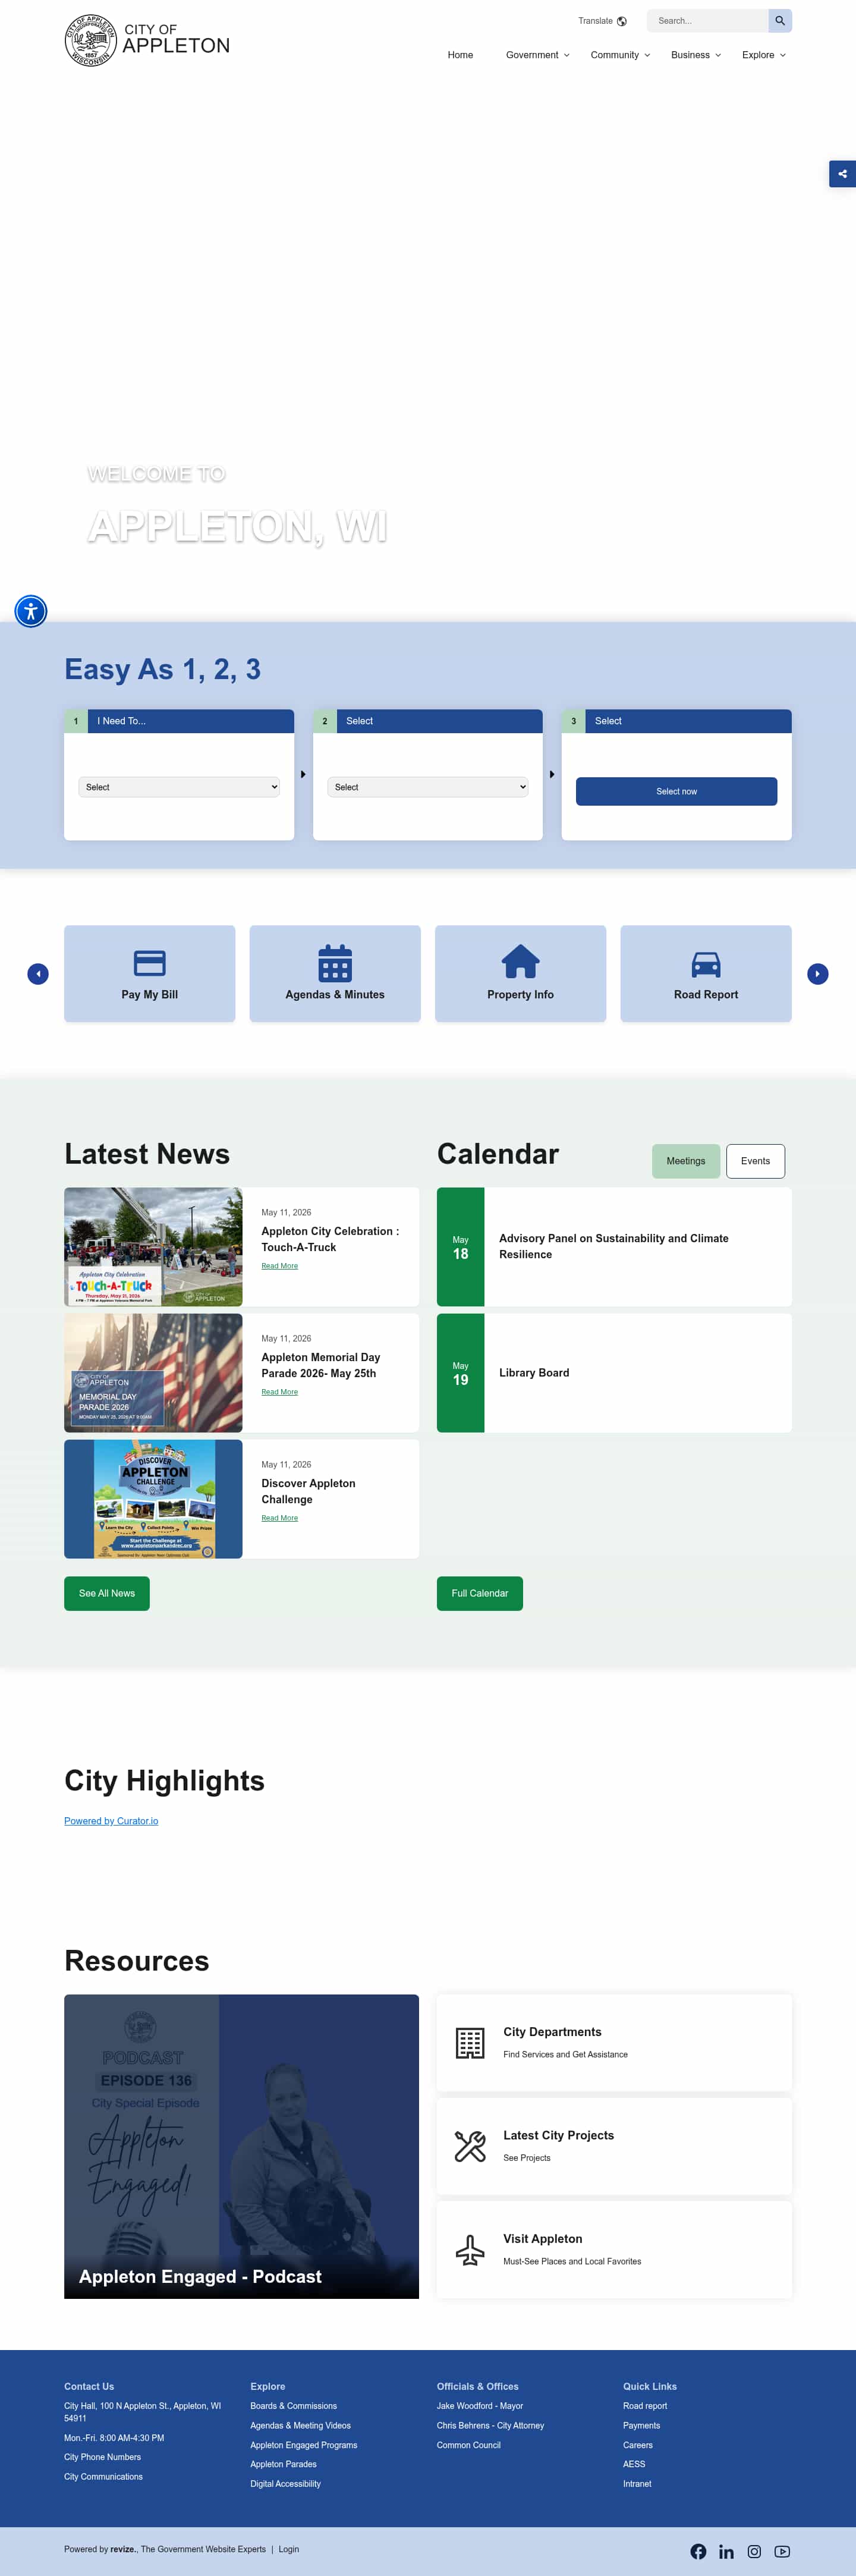Click the City Departments building icon
The height and width of the screenshot is (2576, 856).
(470, 2043)
